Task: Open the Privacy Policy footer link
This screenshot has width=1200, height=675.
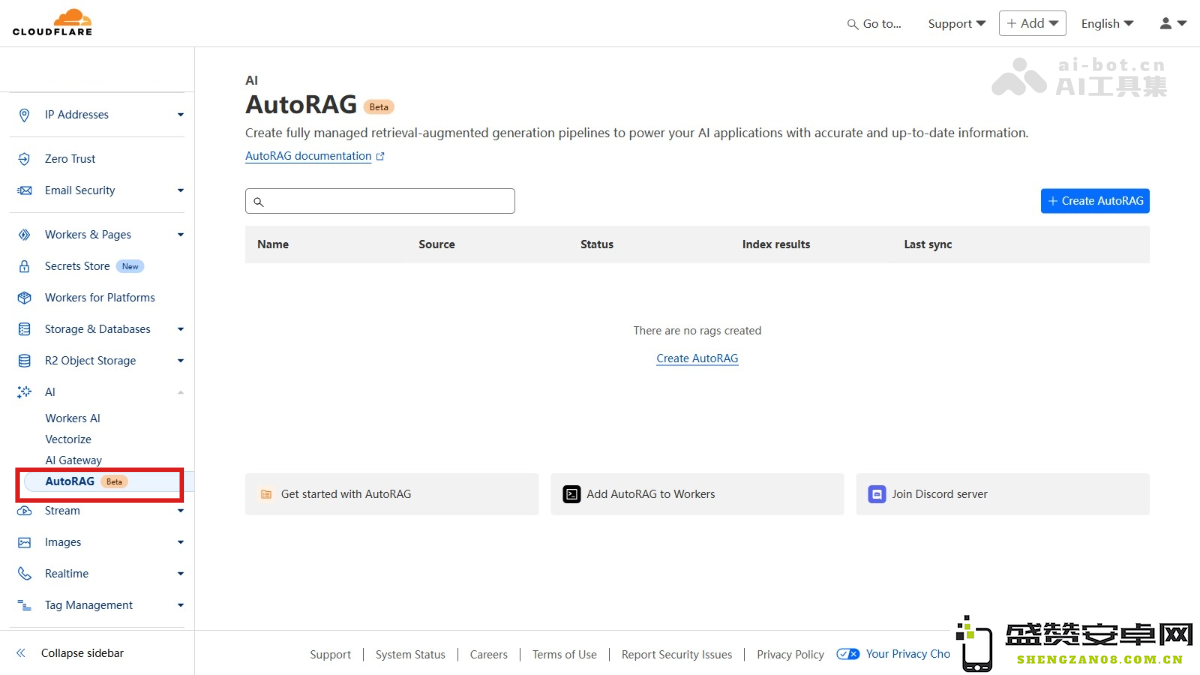Action: (x=790, y=655)
